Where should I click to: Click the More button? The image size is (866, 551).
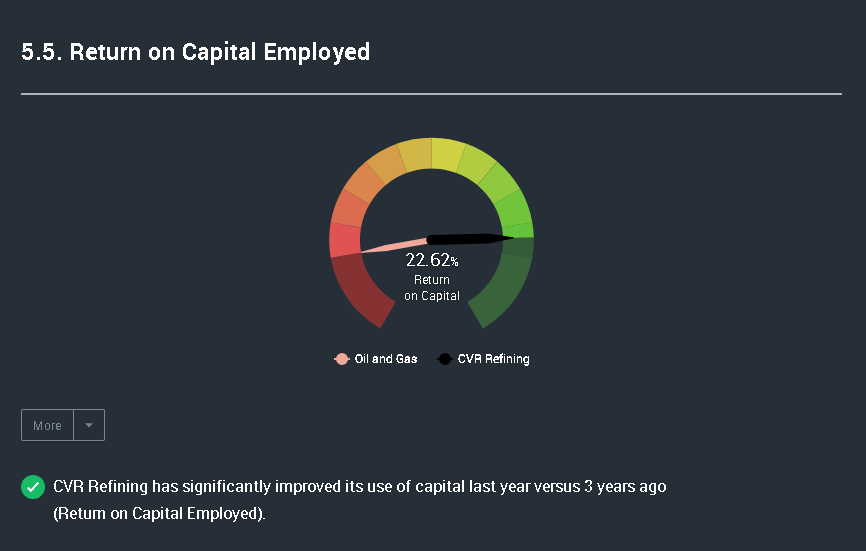click(x=47, y=425)
